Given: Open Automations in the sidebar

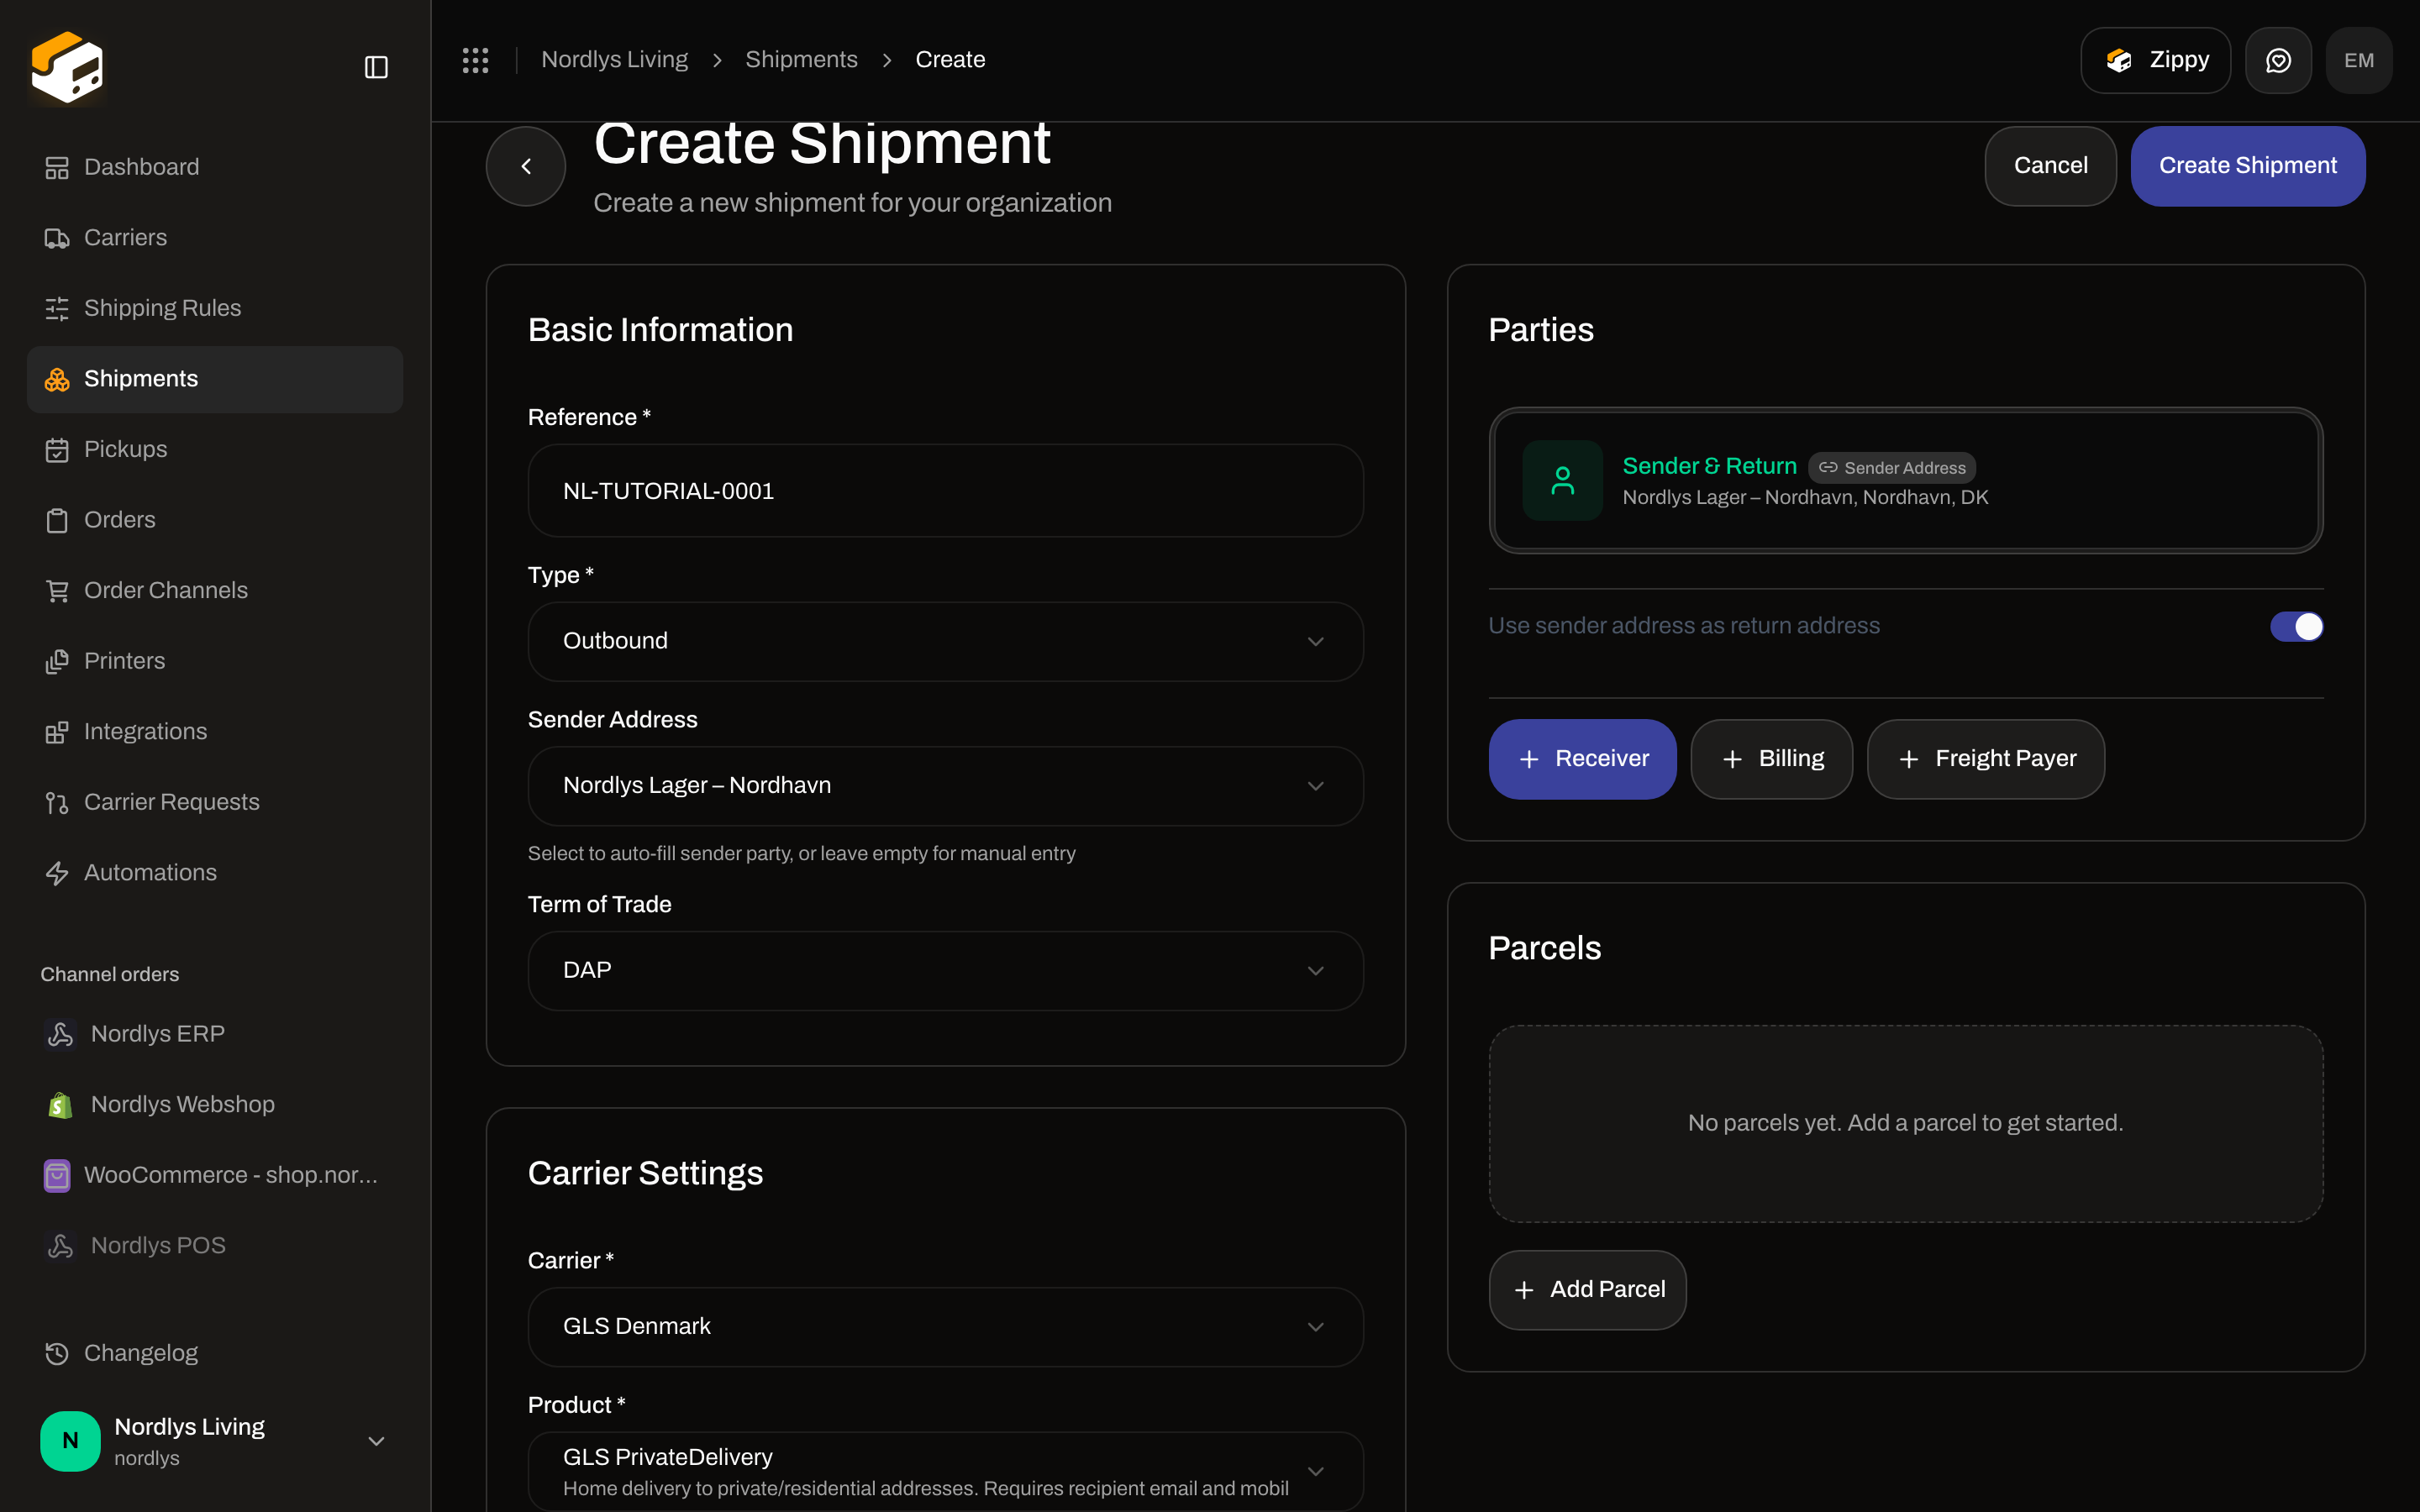Looking at the screenshot, I should [215, 873].
